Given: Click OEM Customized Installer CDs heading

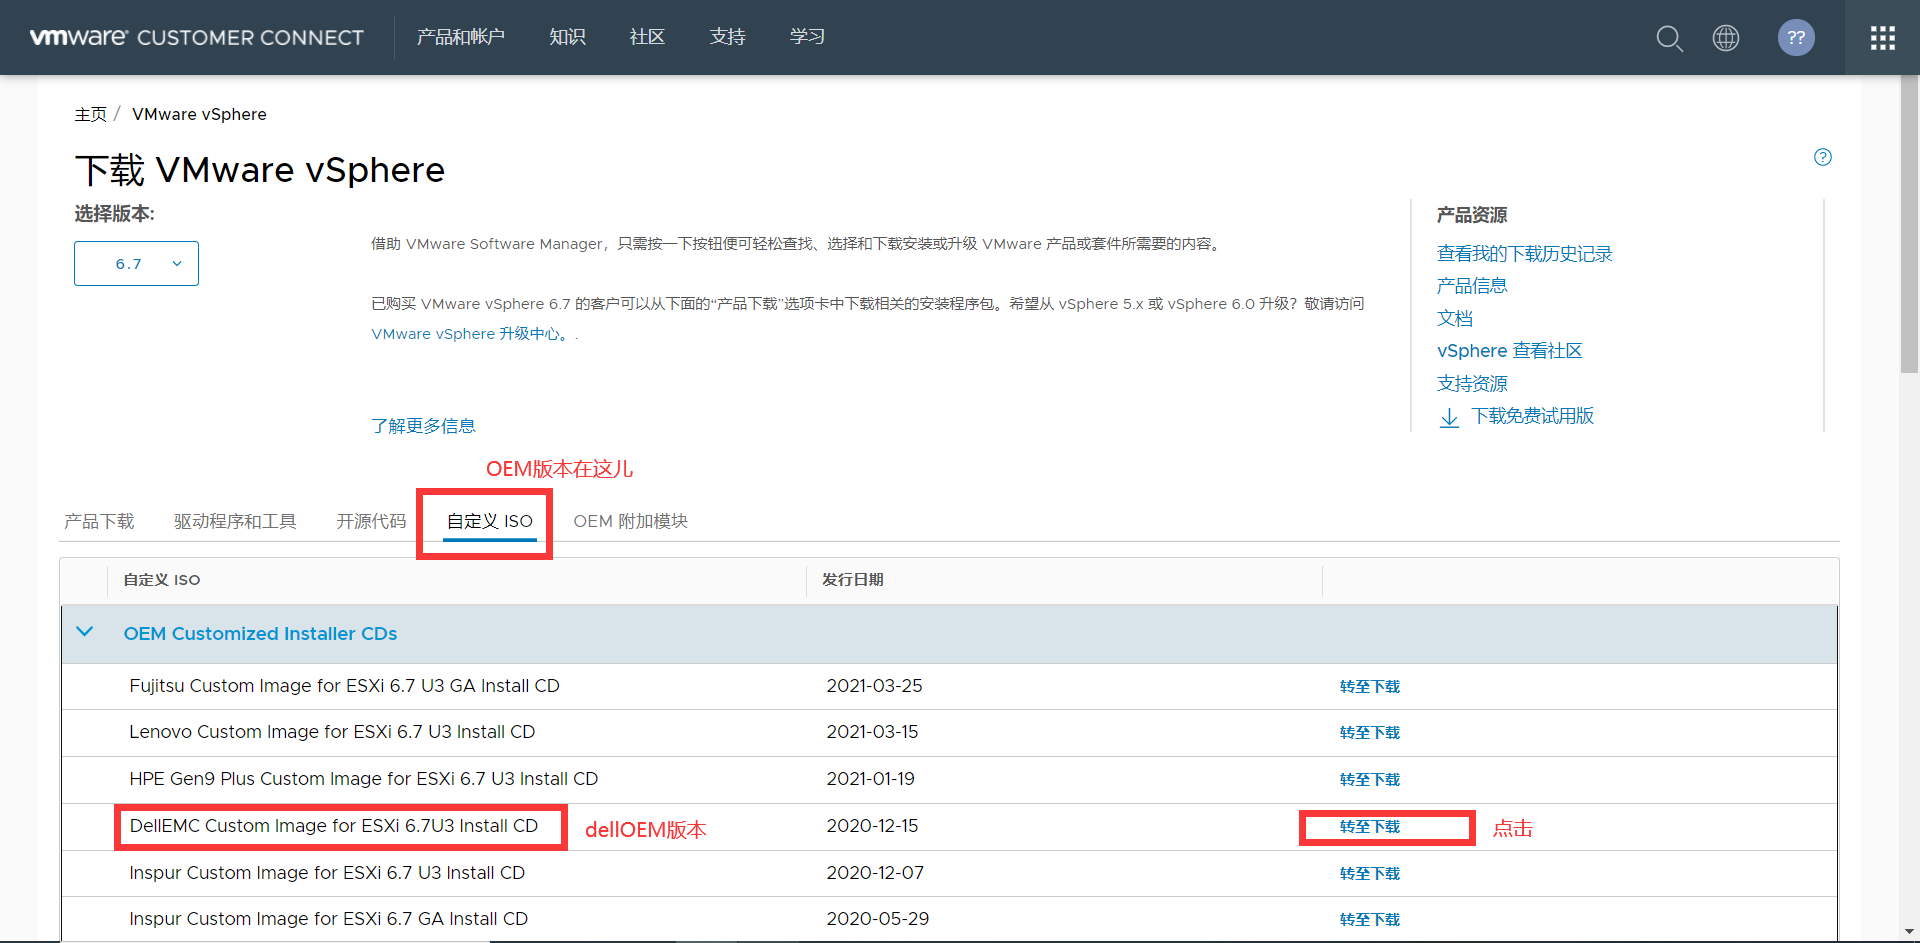Looking at the screenshot, I should click(260, 633).
